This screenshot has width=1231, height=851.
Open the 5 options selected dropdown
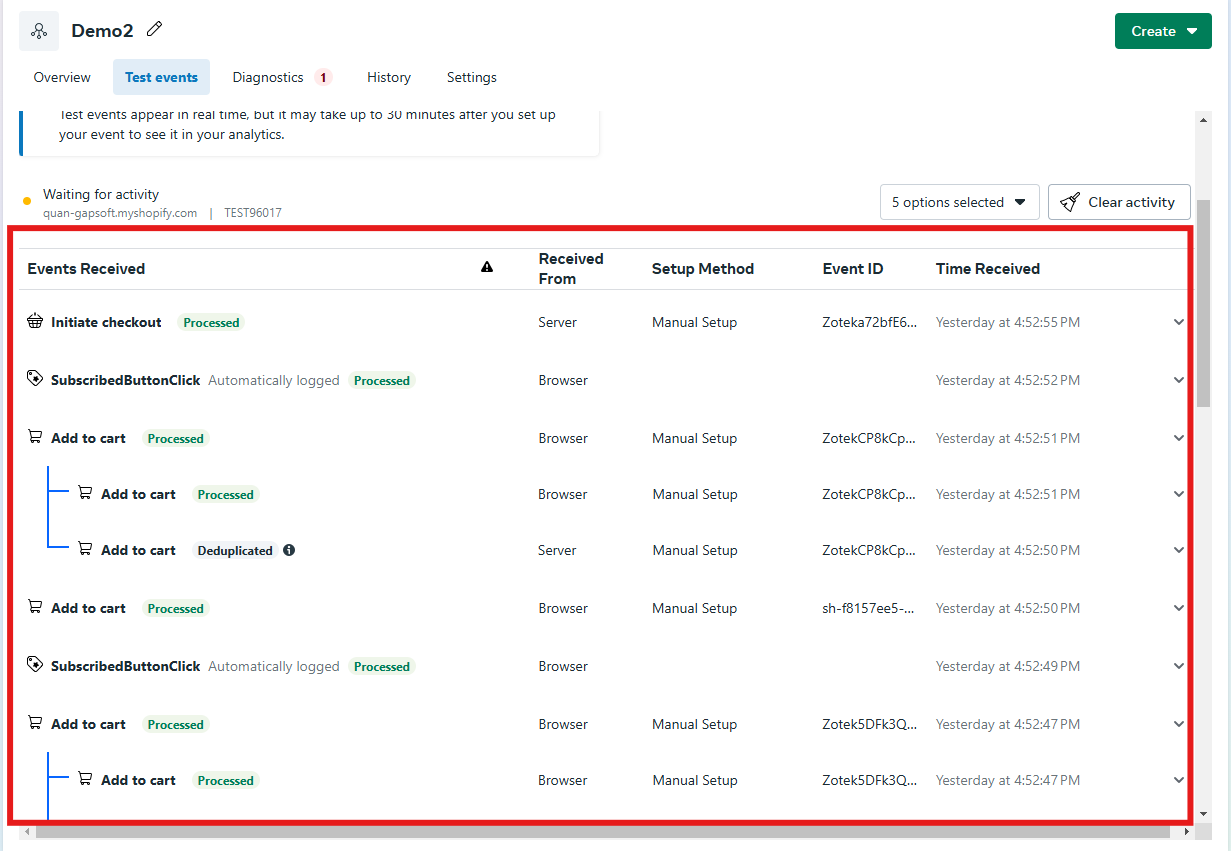click(x=959, y=202)
